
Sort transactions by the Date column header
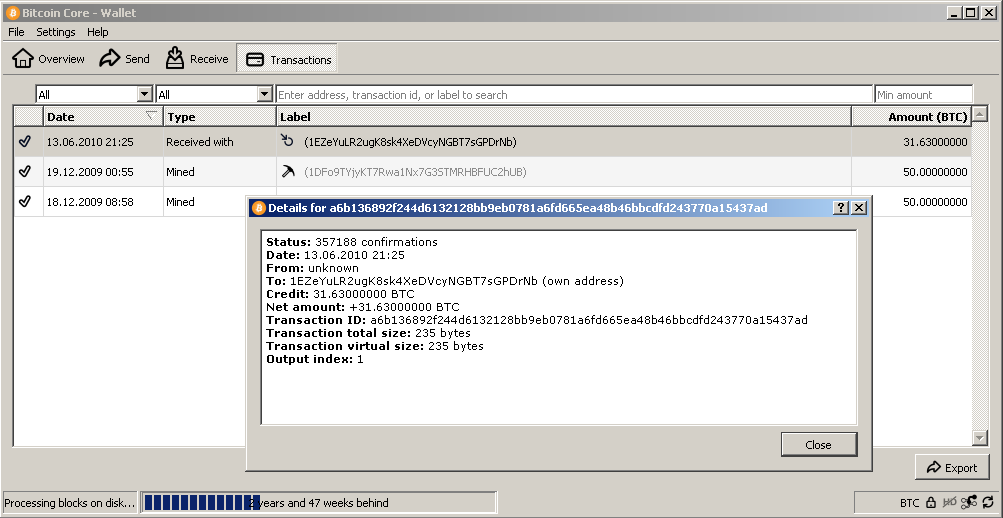pos(103,116)
